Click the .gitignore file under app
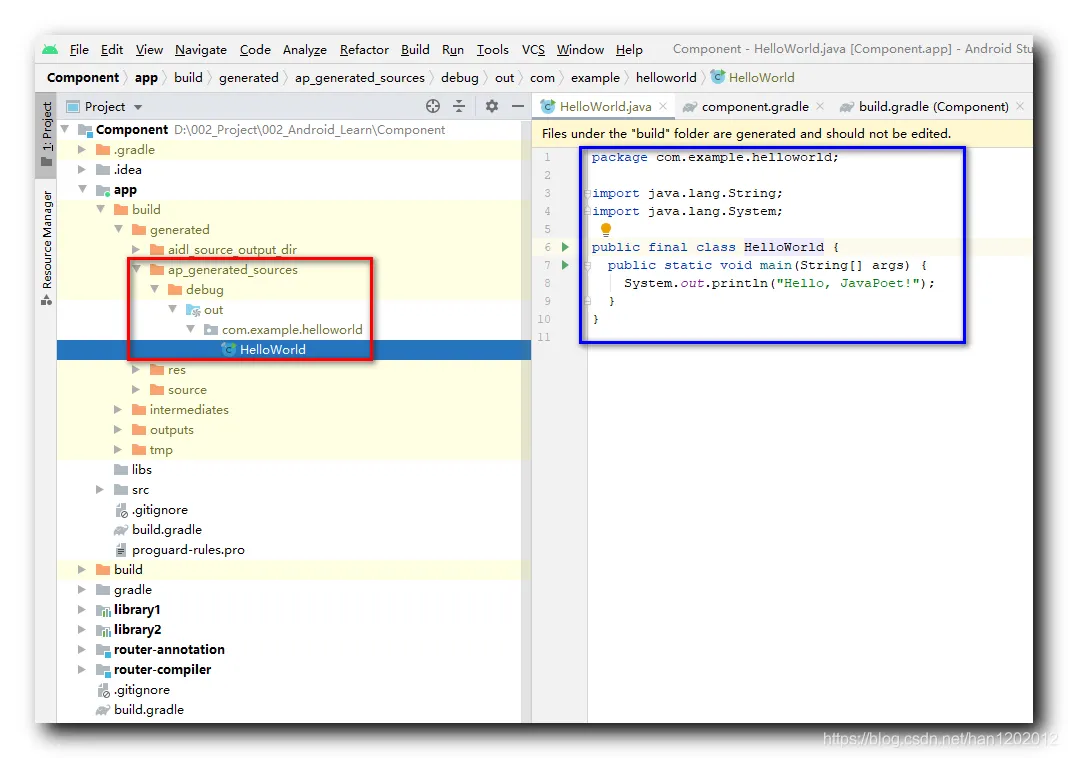Viewport: 1068px width, 758px height. pyautogui.click(x=159, y=509)
